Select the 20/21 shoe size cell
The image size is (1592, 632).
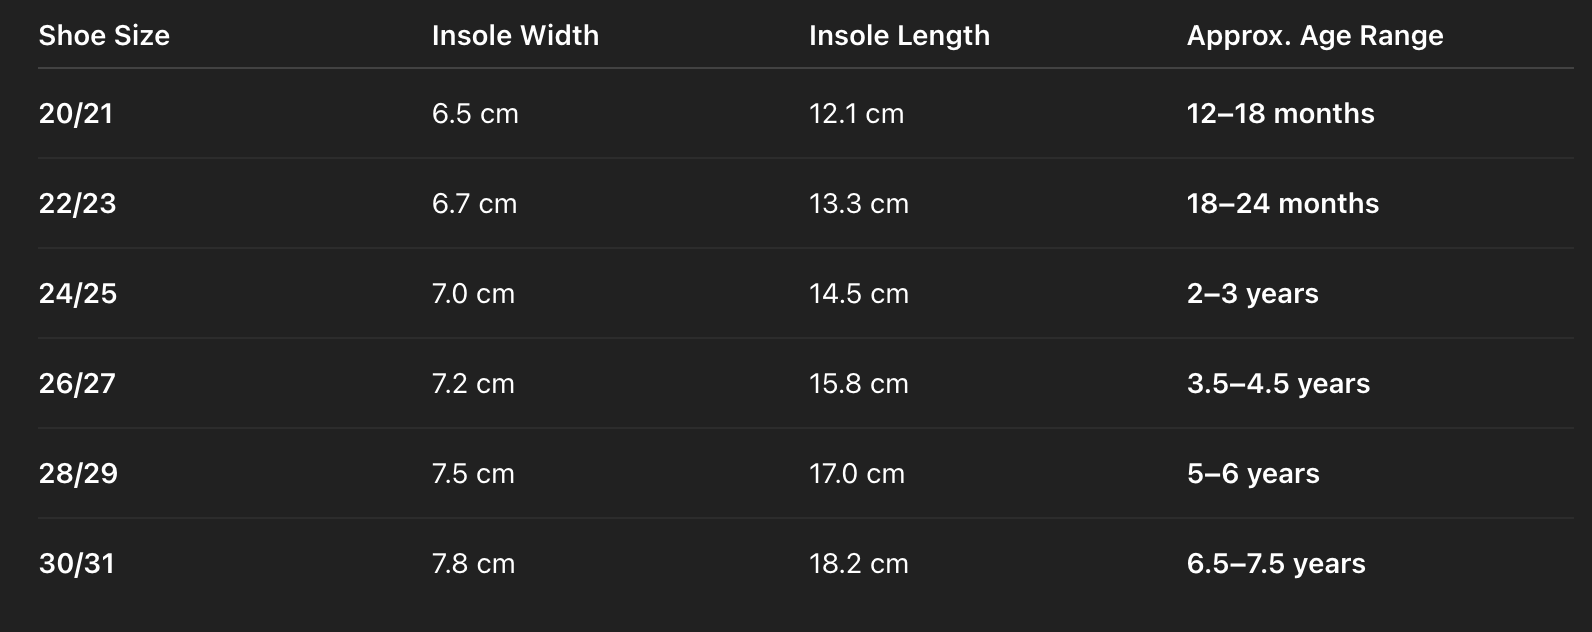pyautogui.click(x=76, y=114)
